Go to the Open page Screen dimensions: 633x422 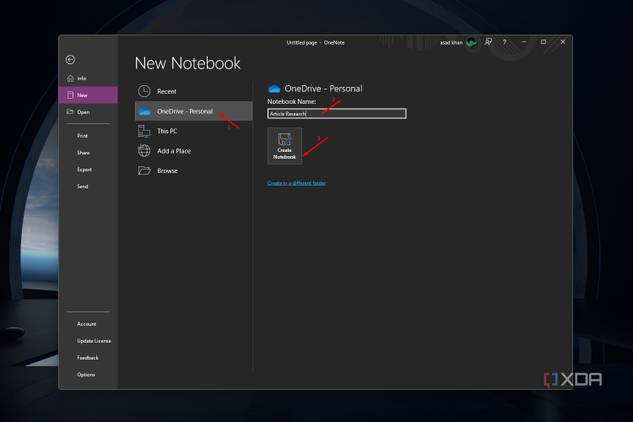click(88, 112)
